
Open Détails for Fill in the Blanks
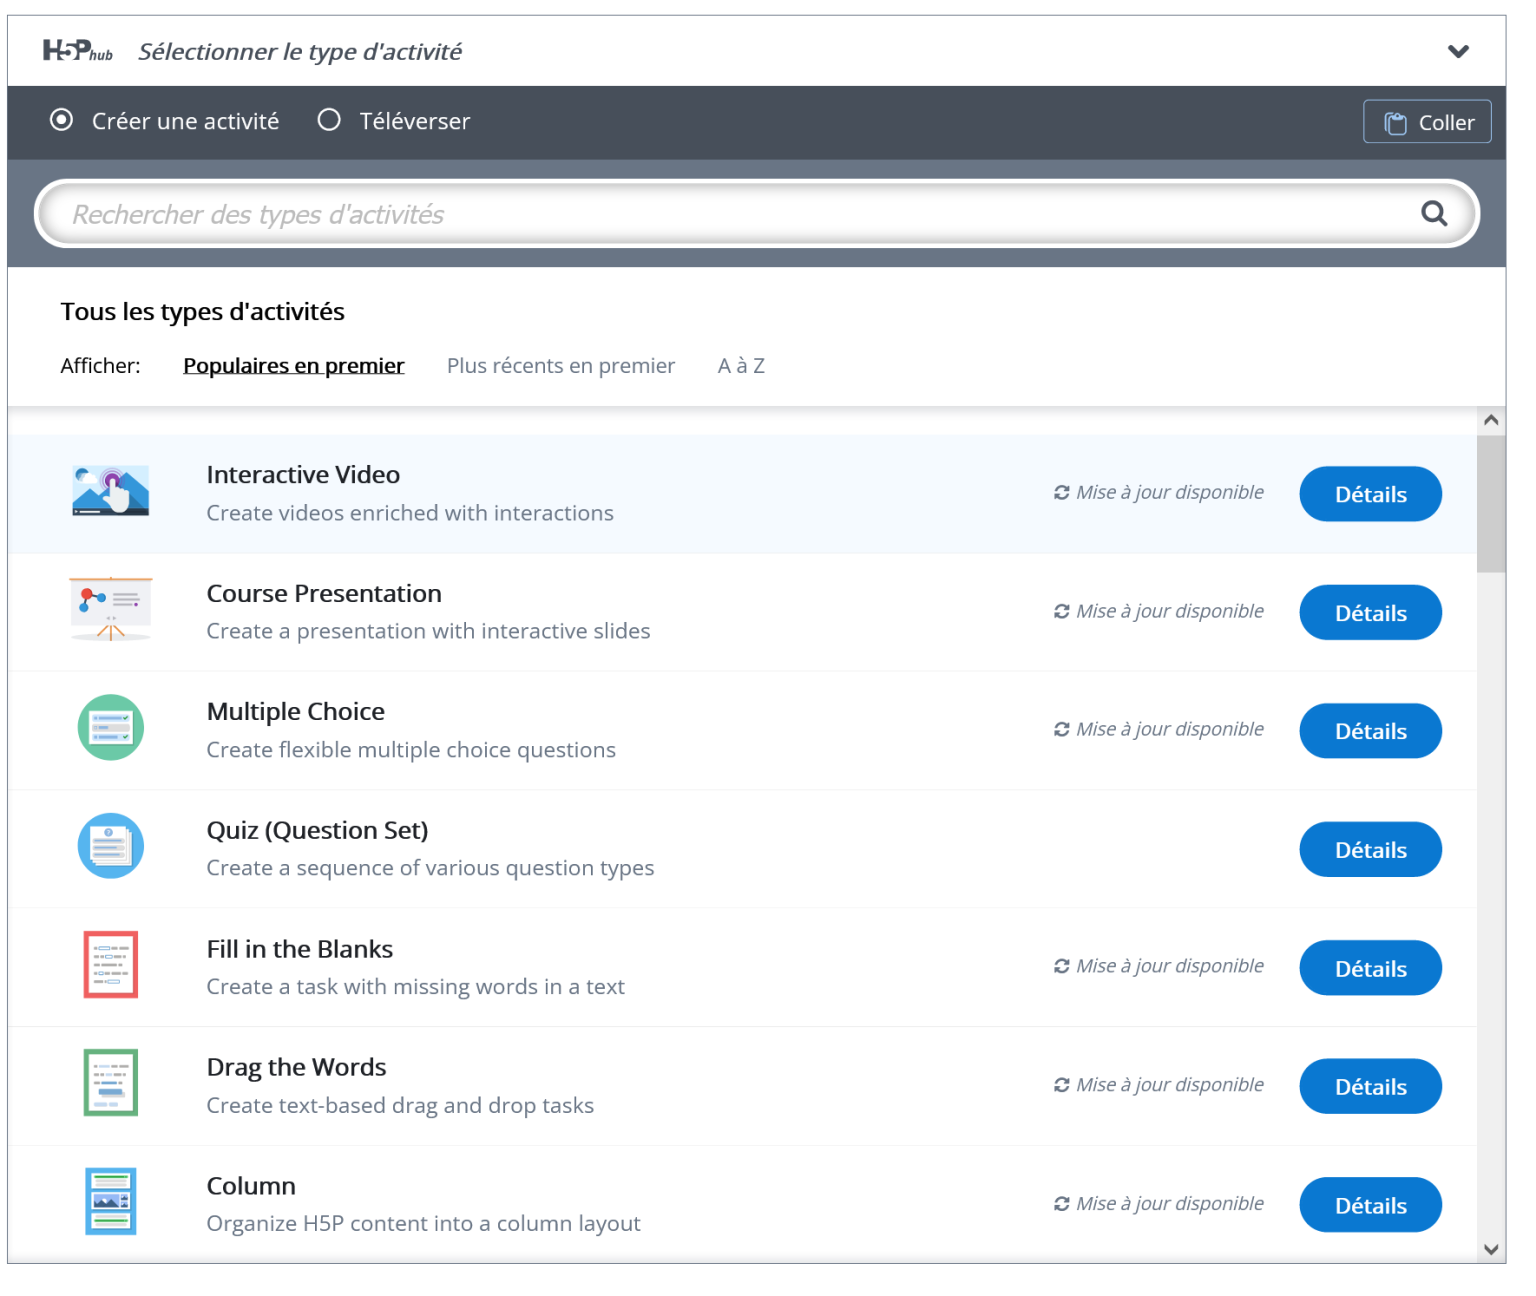pyautogui.click(x=1370, y=968)
